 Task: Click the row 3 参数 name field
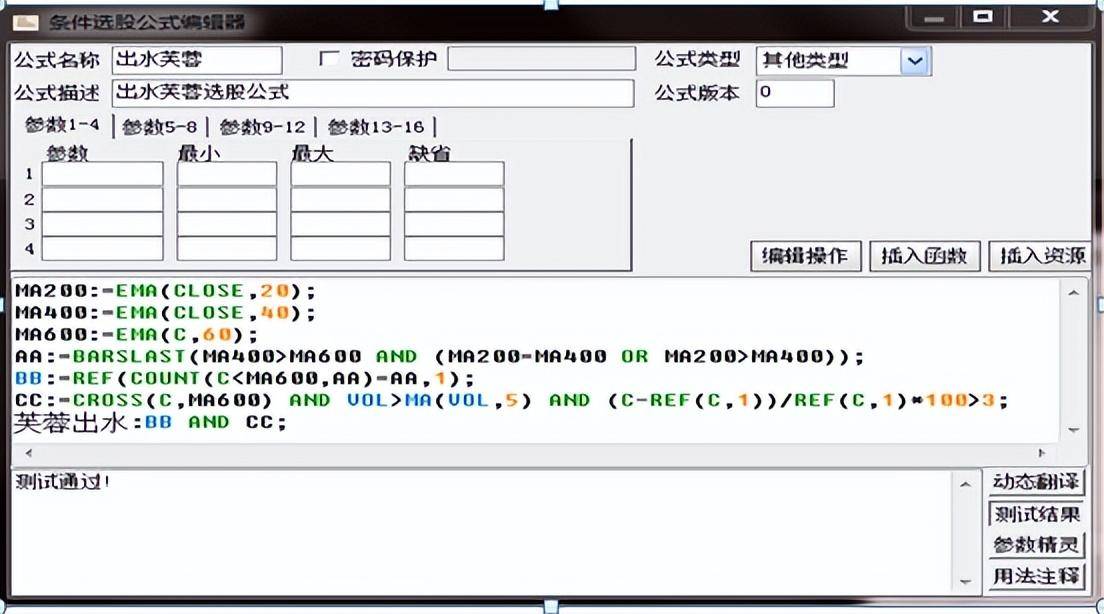pyautogui.click(x=102, y=224)
